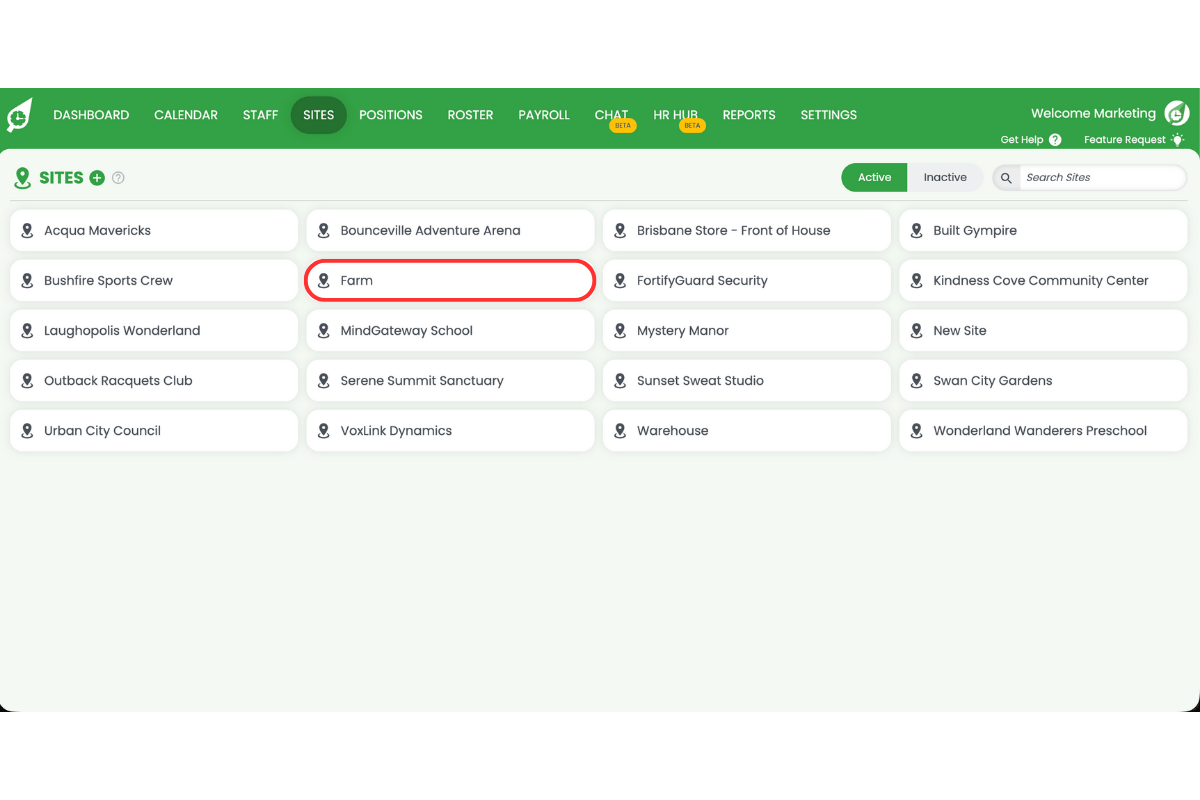Image resolution: width=1200 pixels, height=800 pixels.
Task: Open the Sites help question mark icon
Action: coord(118,177)
